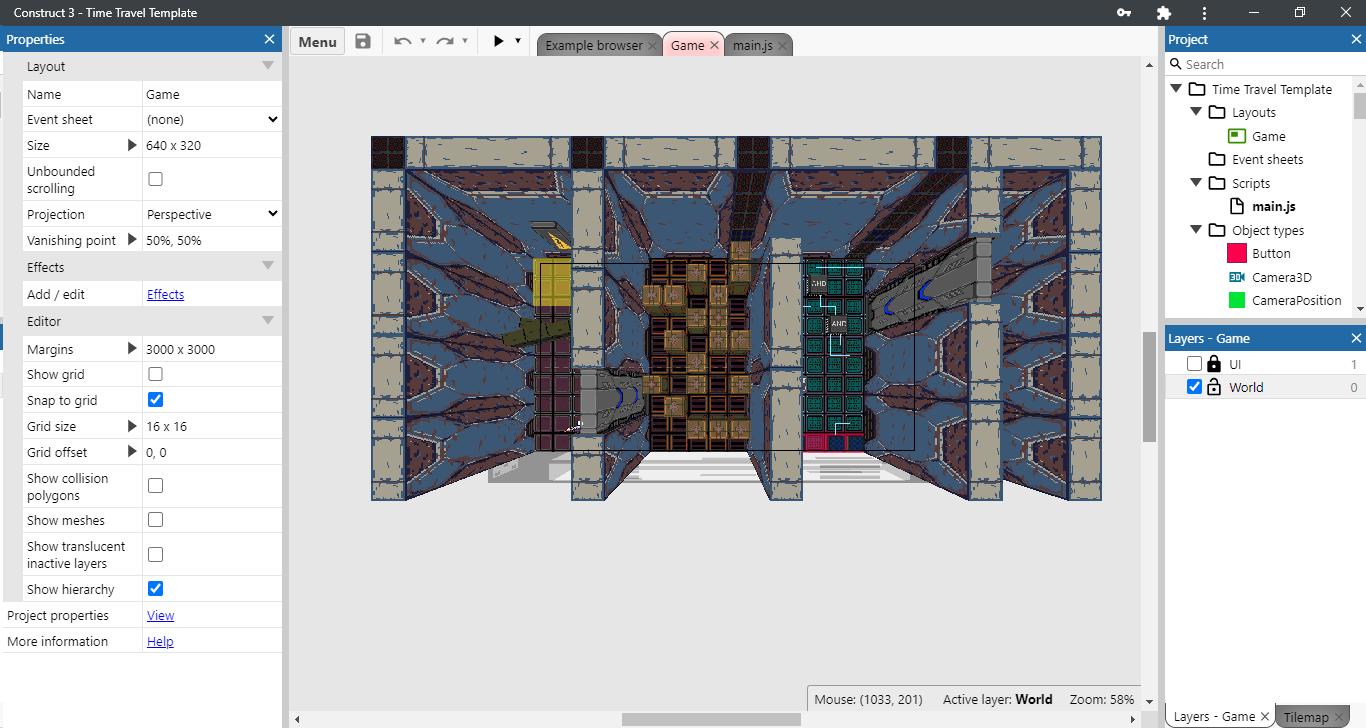Open the preview options dropdown arrow

(x=518, y=41)
